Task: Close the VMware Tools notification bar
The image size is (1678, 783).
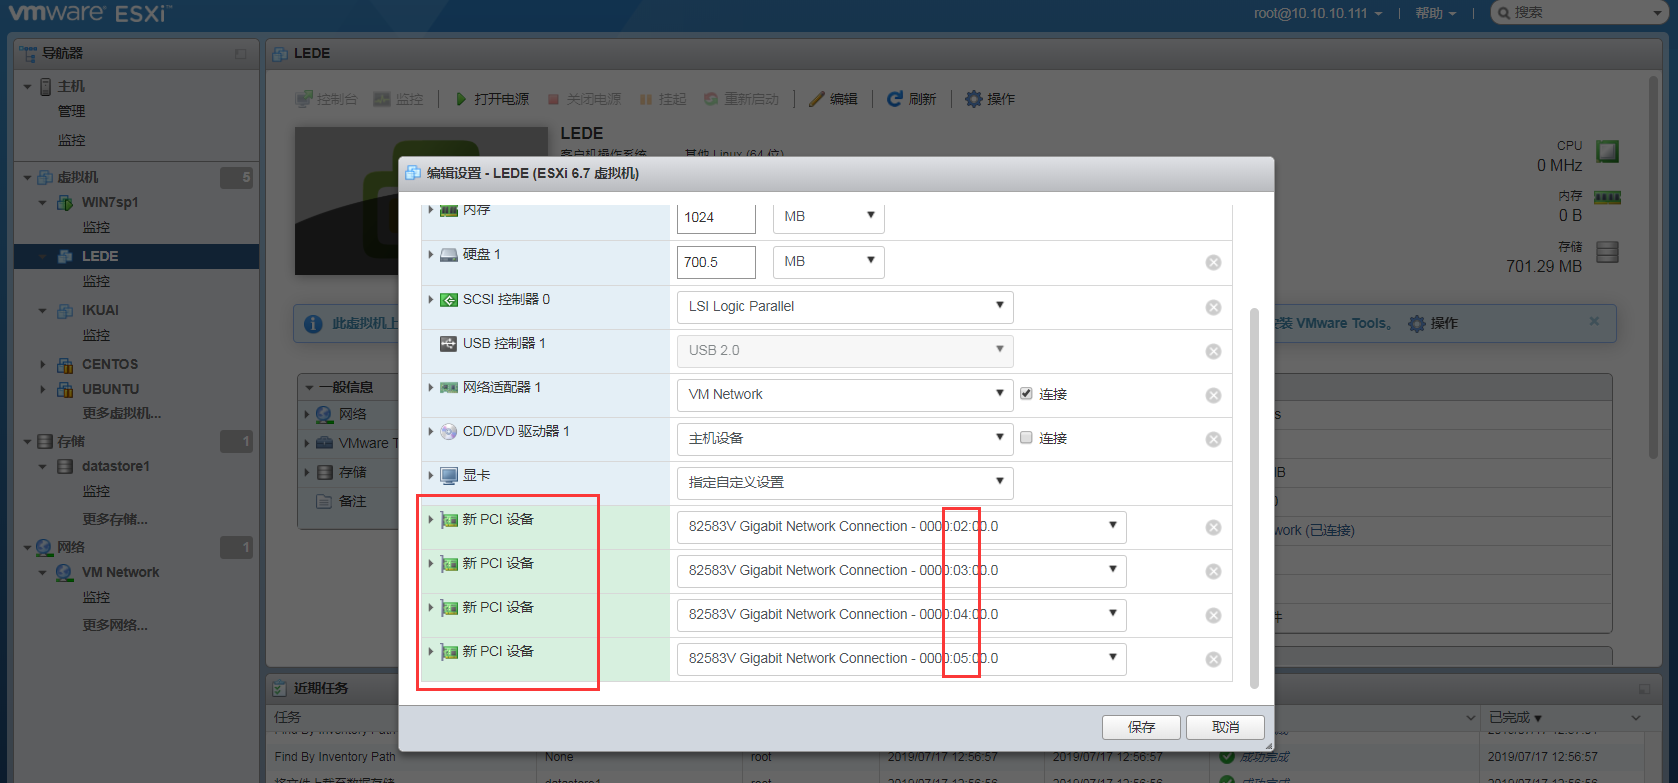Action: coord(1594,321)
